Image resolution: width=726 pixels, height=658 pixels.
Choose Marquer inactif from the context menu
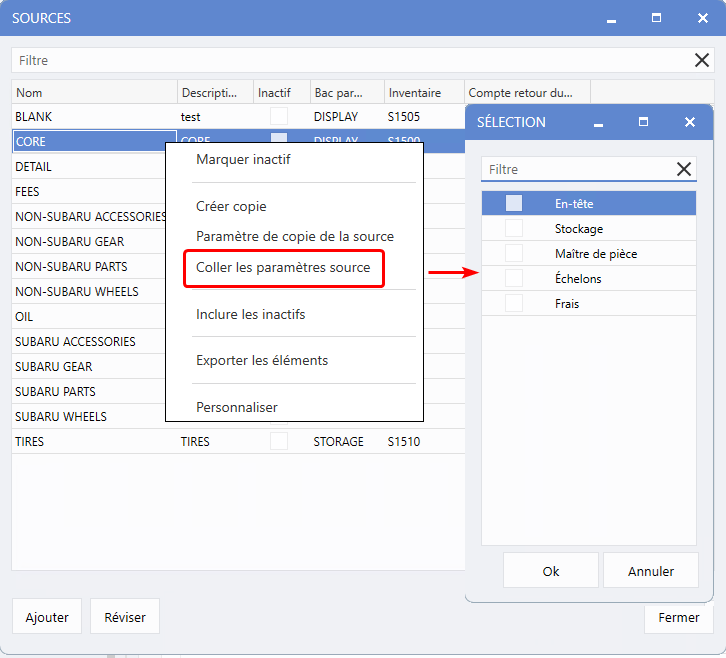pyautogui.click(x=243, y=159)
